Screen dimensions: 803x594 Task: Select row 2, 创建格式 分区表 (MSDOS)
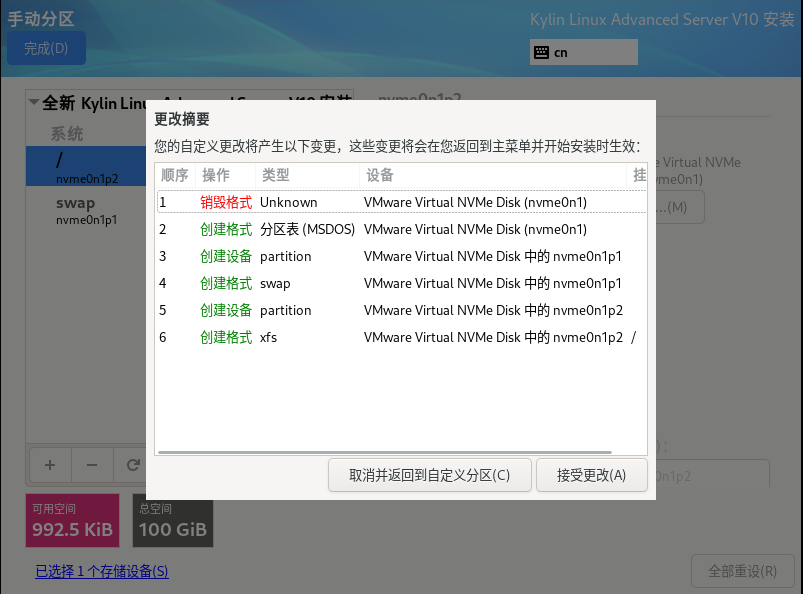(x=402, y=229)
